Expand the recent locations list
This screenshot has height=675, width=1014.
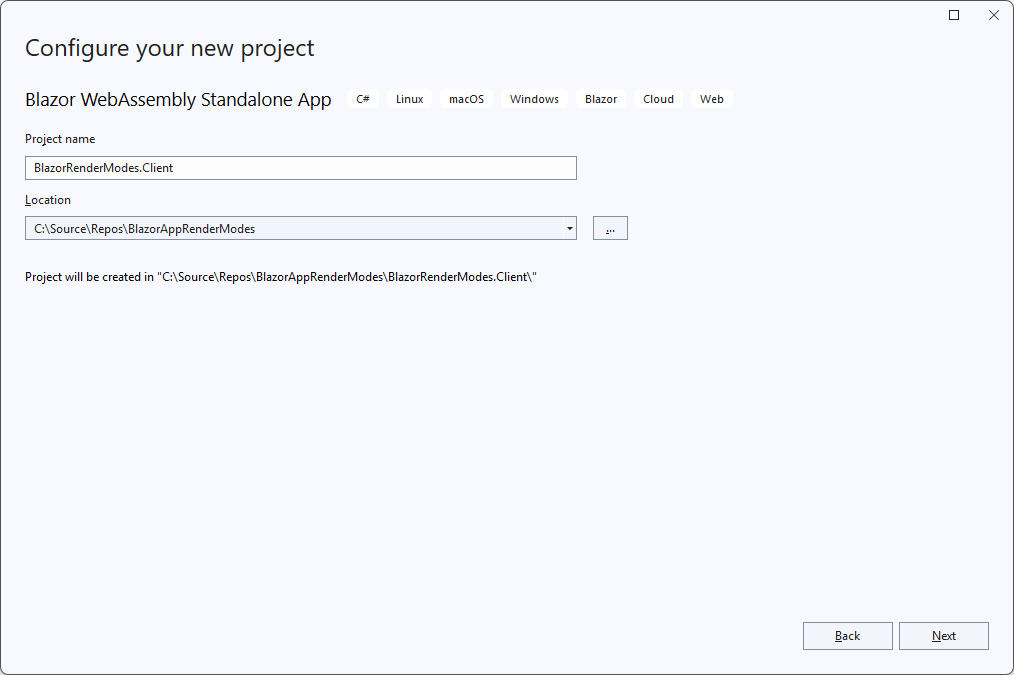pyautogui.click(x=570, y=228)
